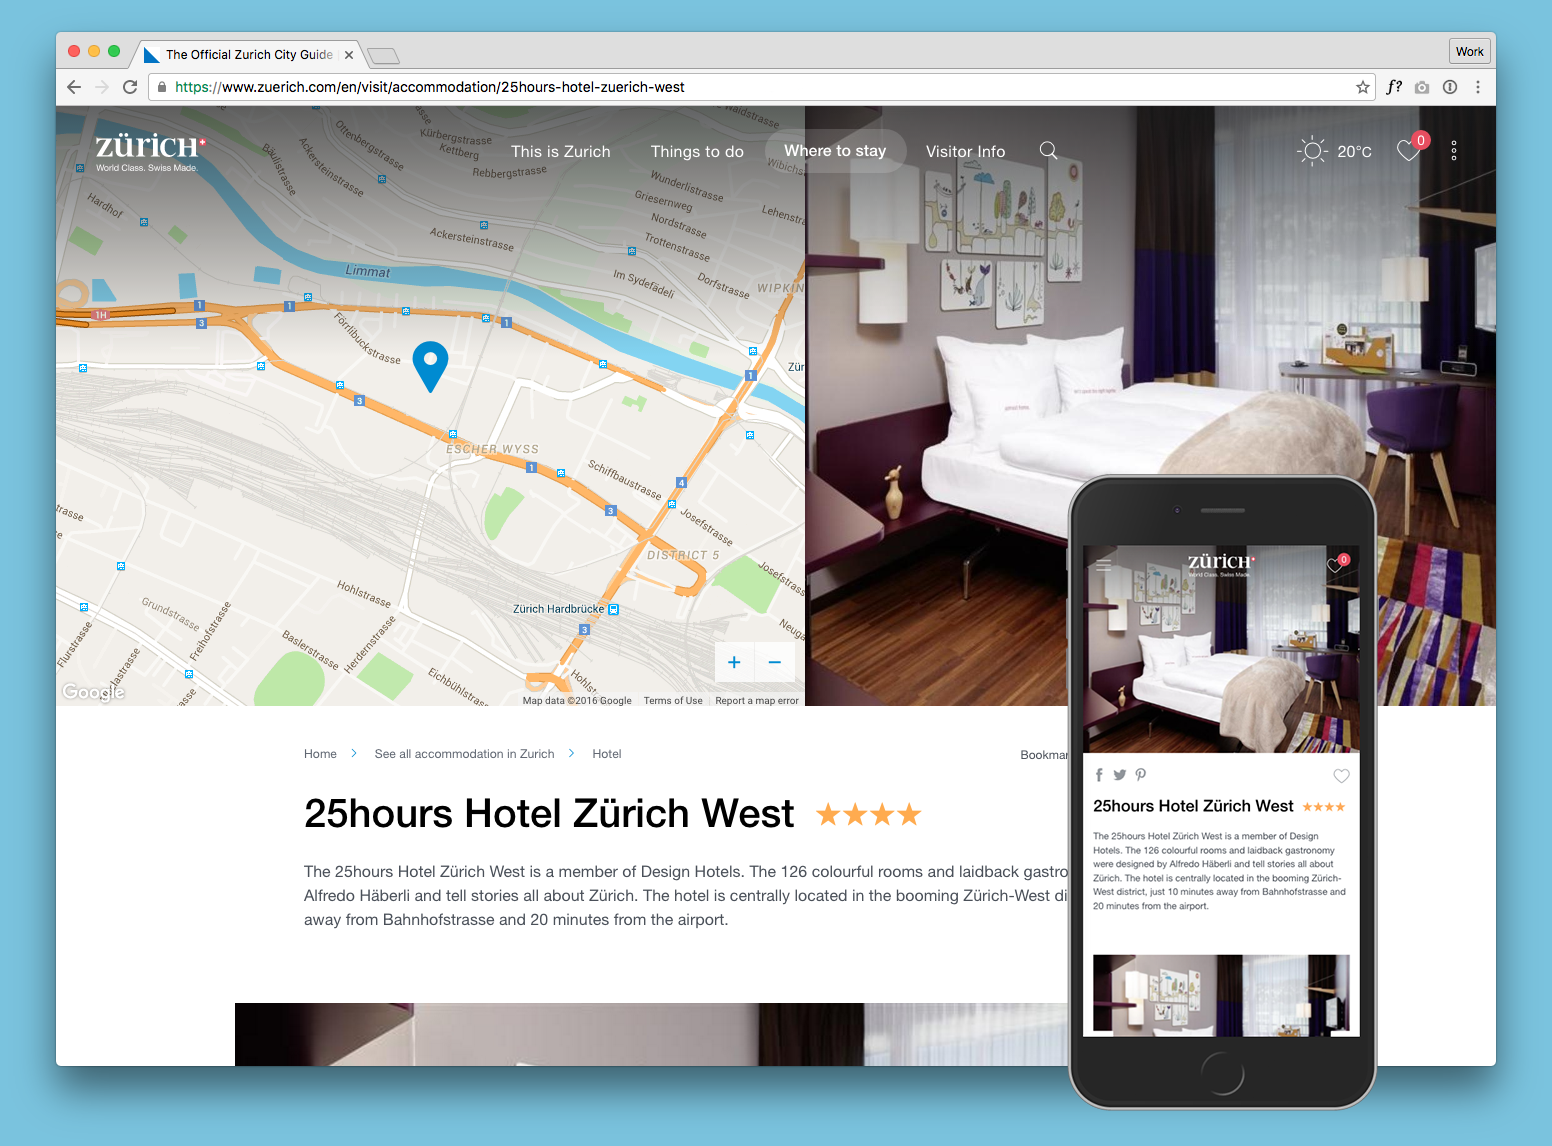Image resolution: width=1552 pixels, height=1146 pixels.
Task: Open the browser three-dot menu
Action: 1477,87
